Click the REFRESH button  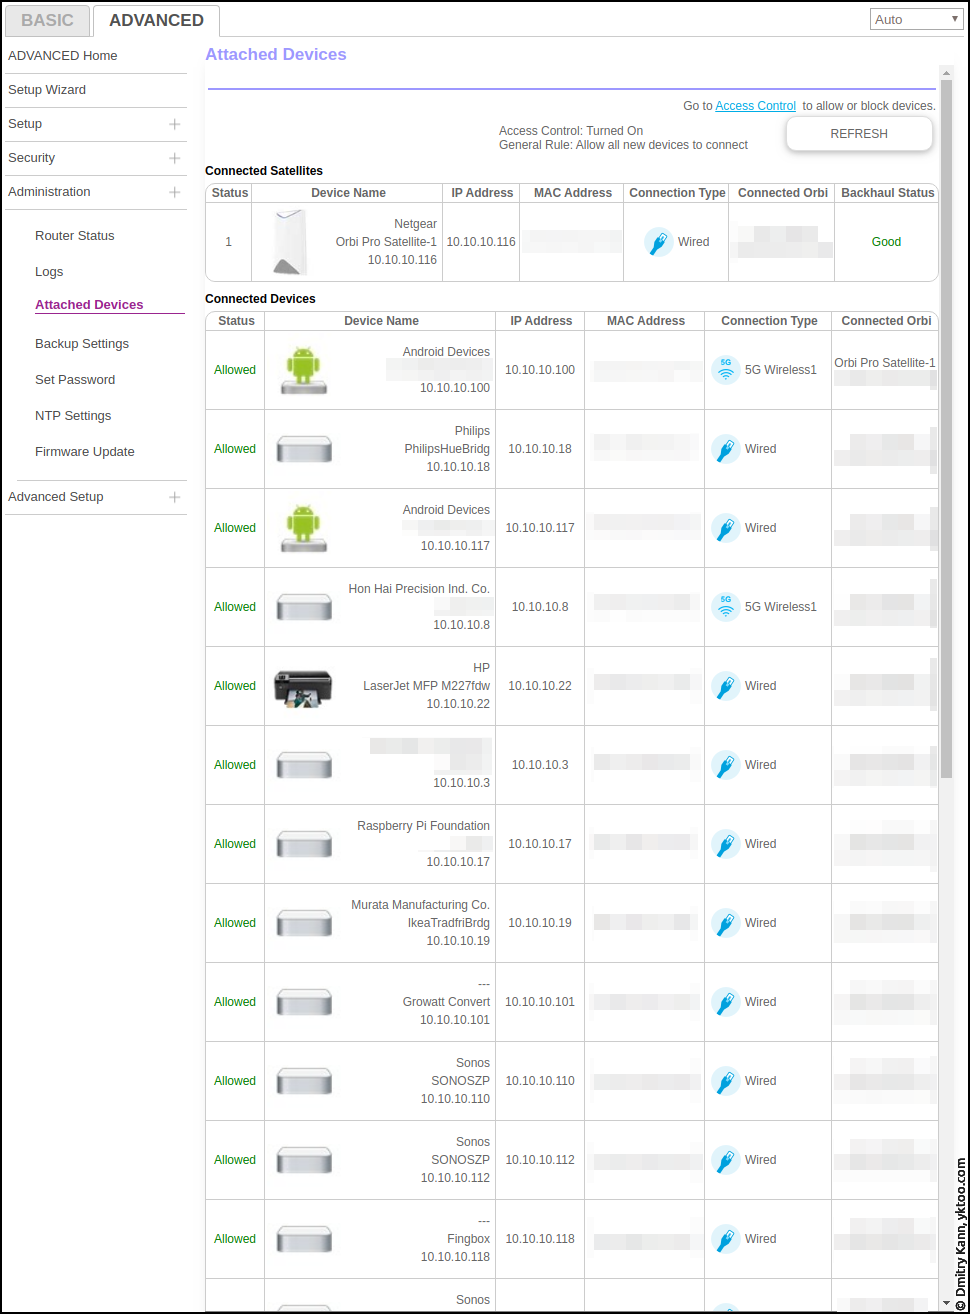pyautogui.click(x=859, y=134)
